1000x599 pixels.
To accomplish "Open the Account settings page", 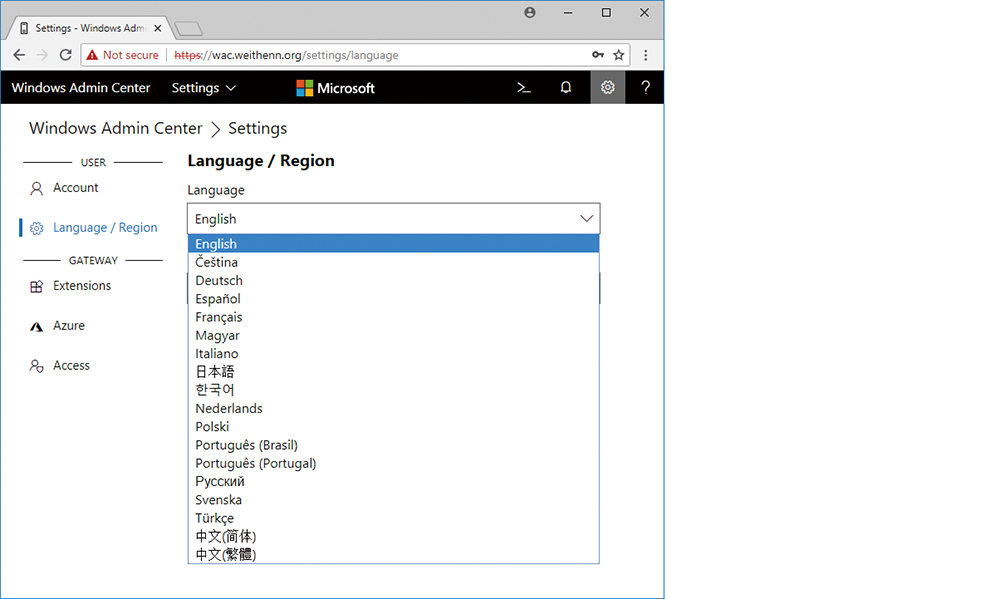I will click(75, 188).
